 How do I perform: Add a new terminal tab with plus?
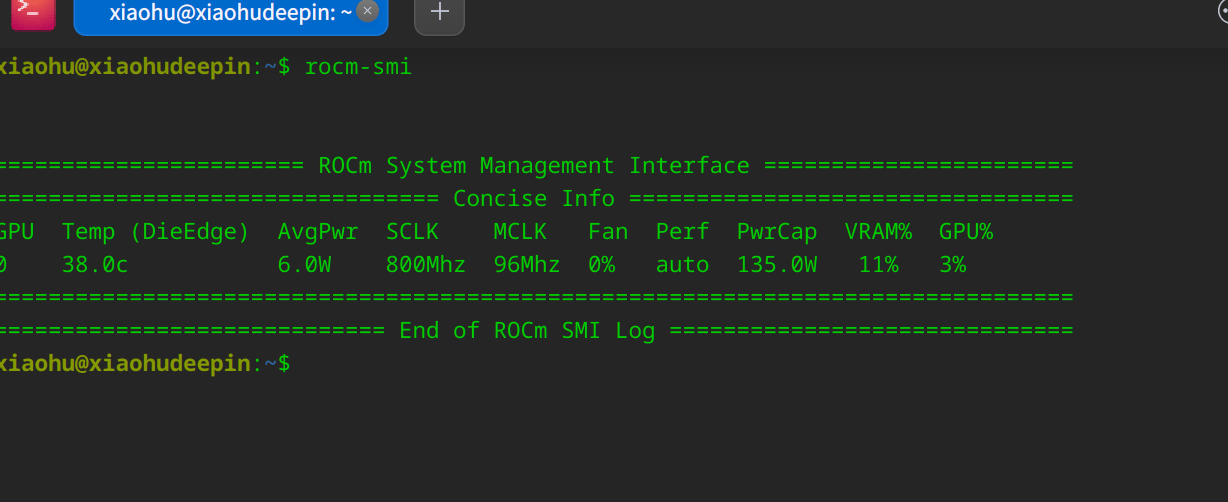(x=439, y=14)
